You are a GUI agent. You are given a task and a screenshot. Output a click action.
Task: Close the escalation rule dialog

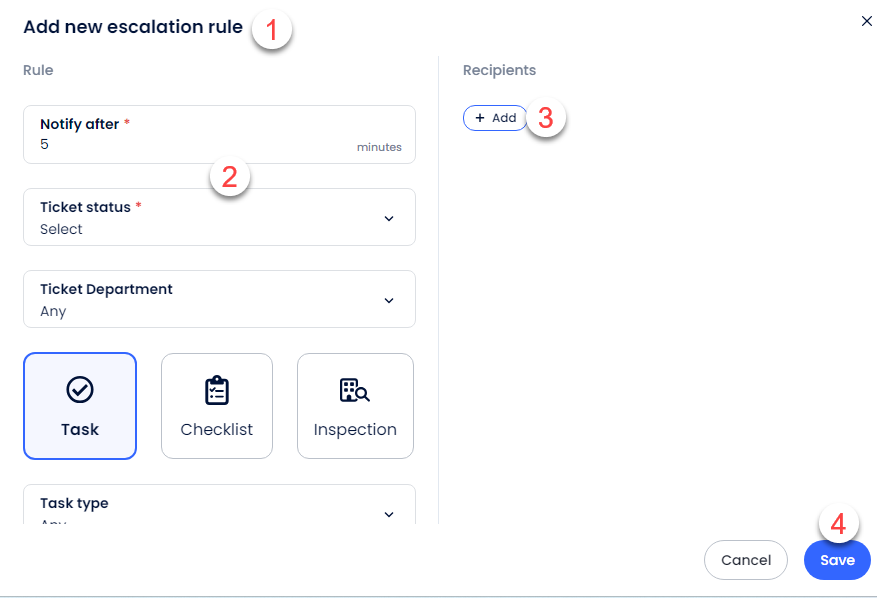[866, 21]
